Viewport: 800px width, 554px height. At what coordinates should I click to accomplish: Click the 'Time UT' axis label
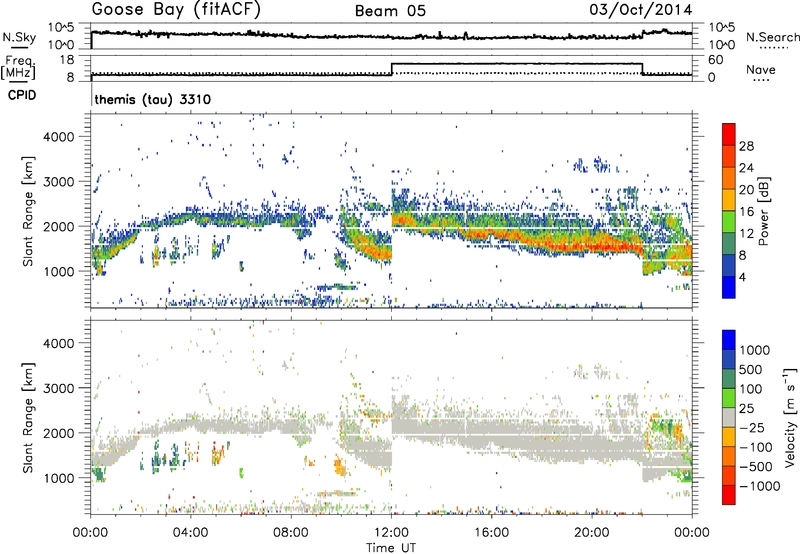(x=391, y=548)
